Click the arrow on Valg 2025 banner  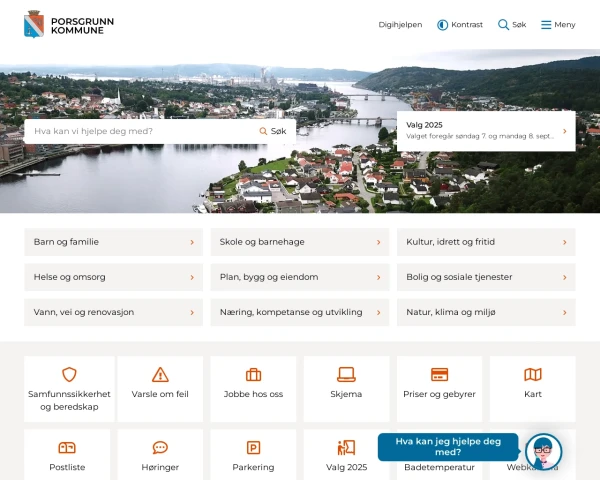[565, 131]
